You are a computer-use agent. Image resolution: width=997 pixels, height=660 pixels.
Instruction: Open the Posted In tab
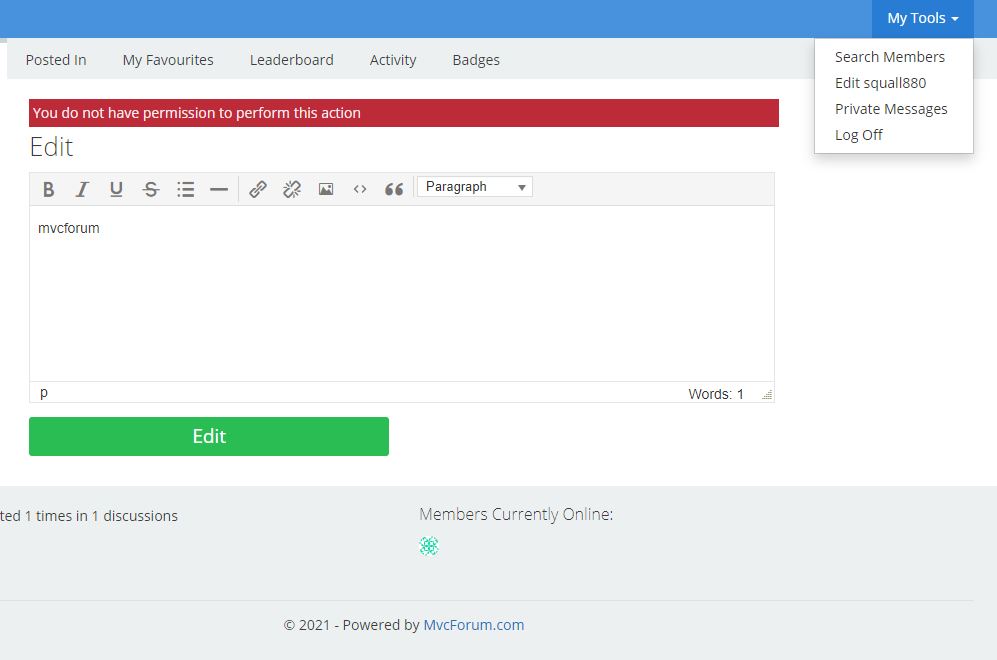click(x=56, y=60)
